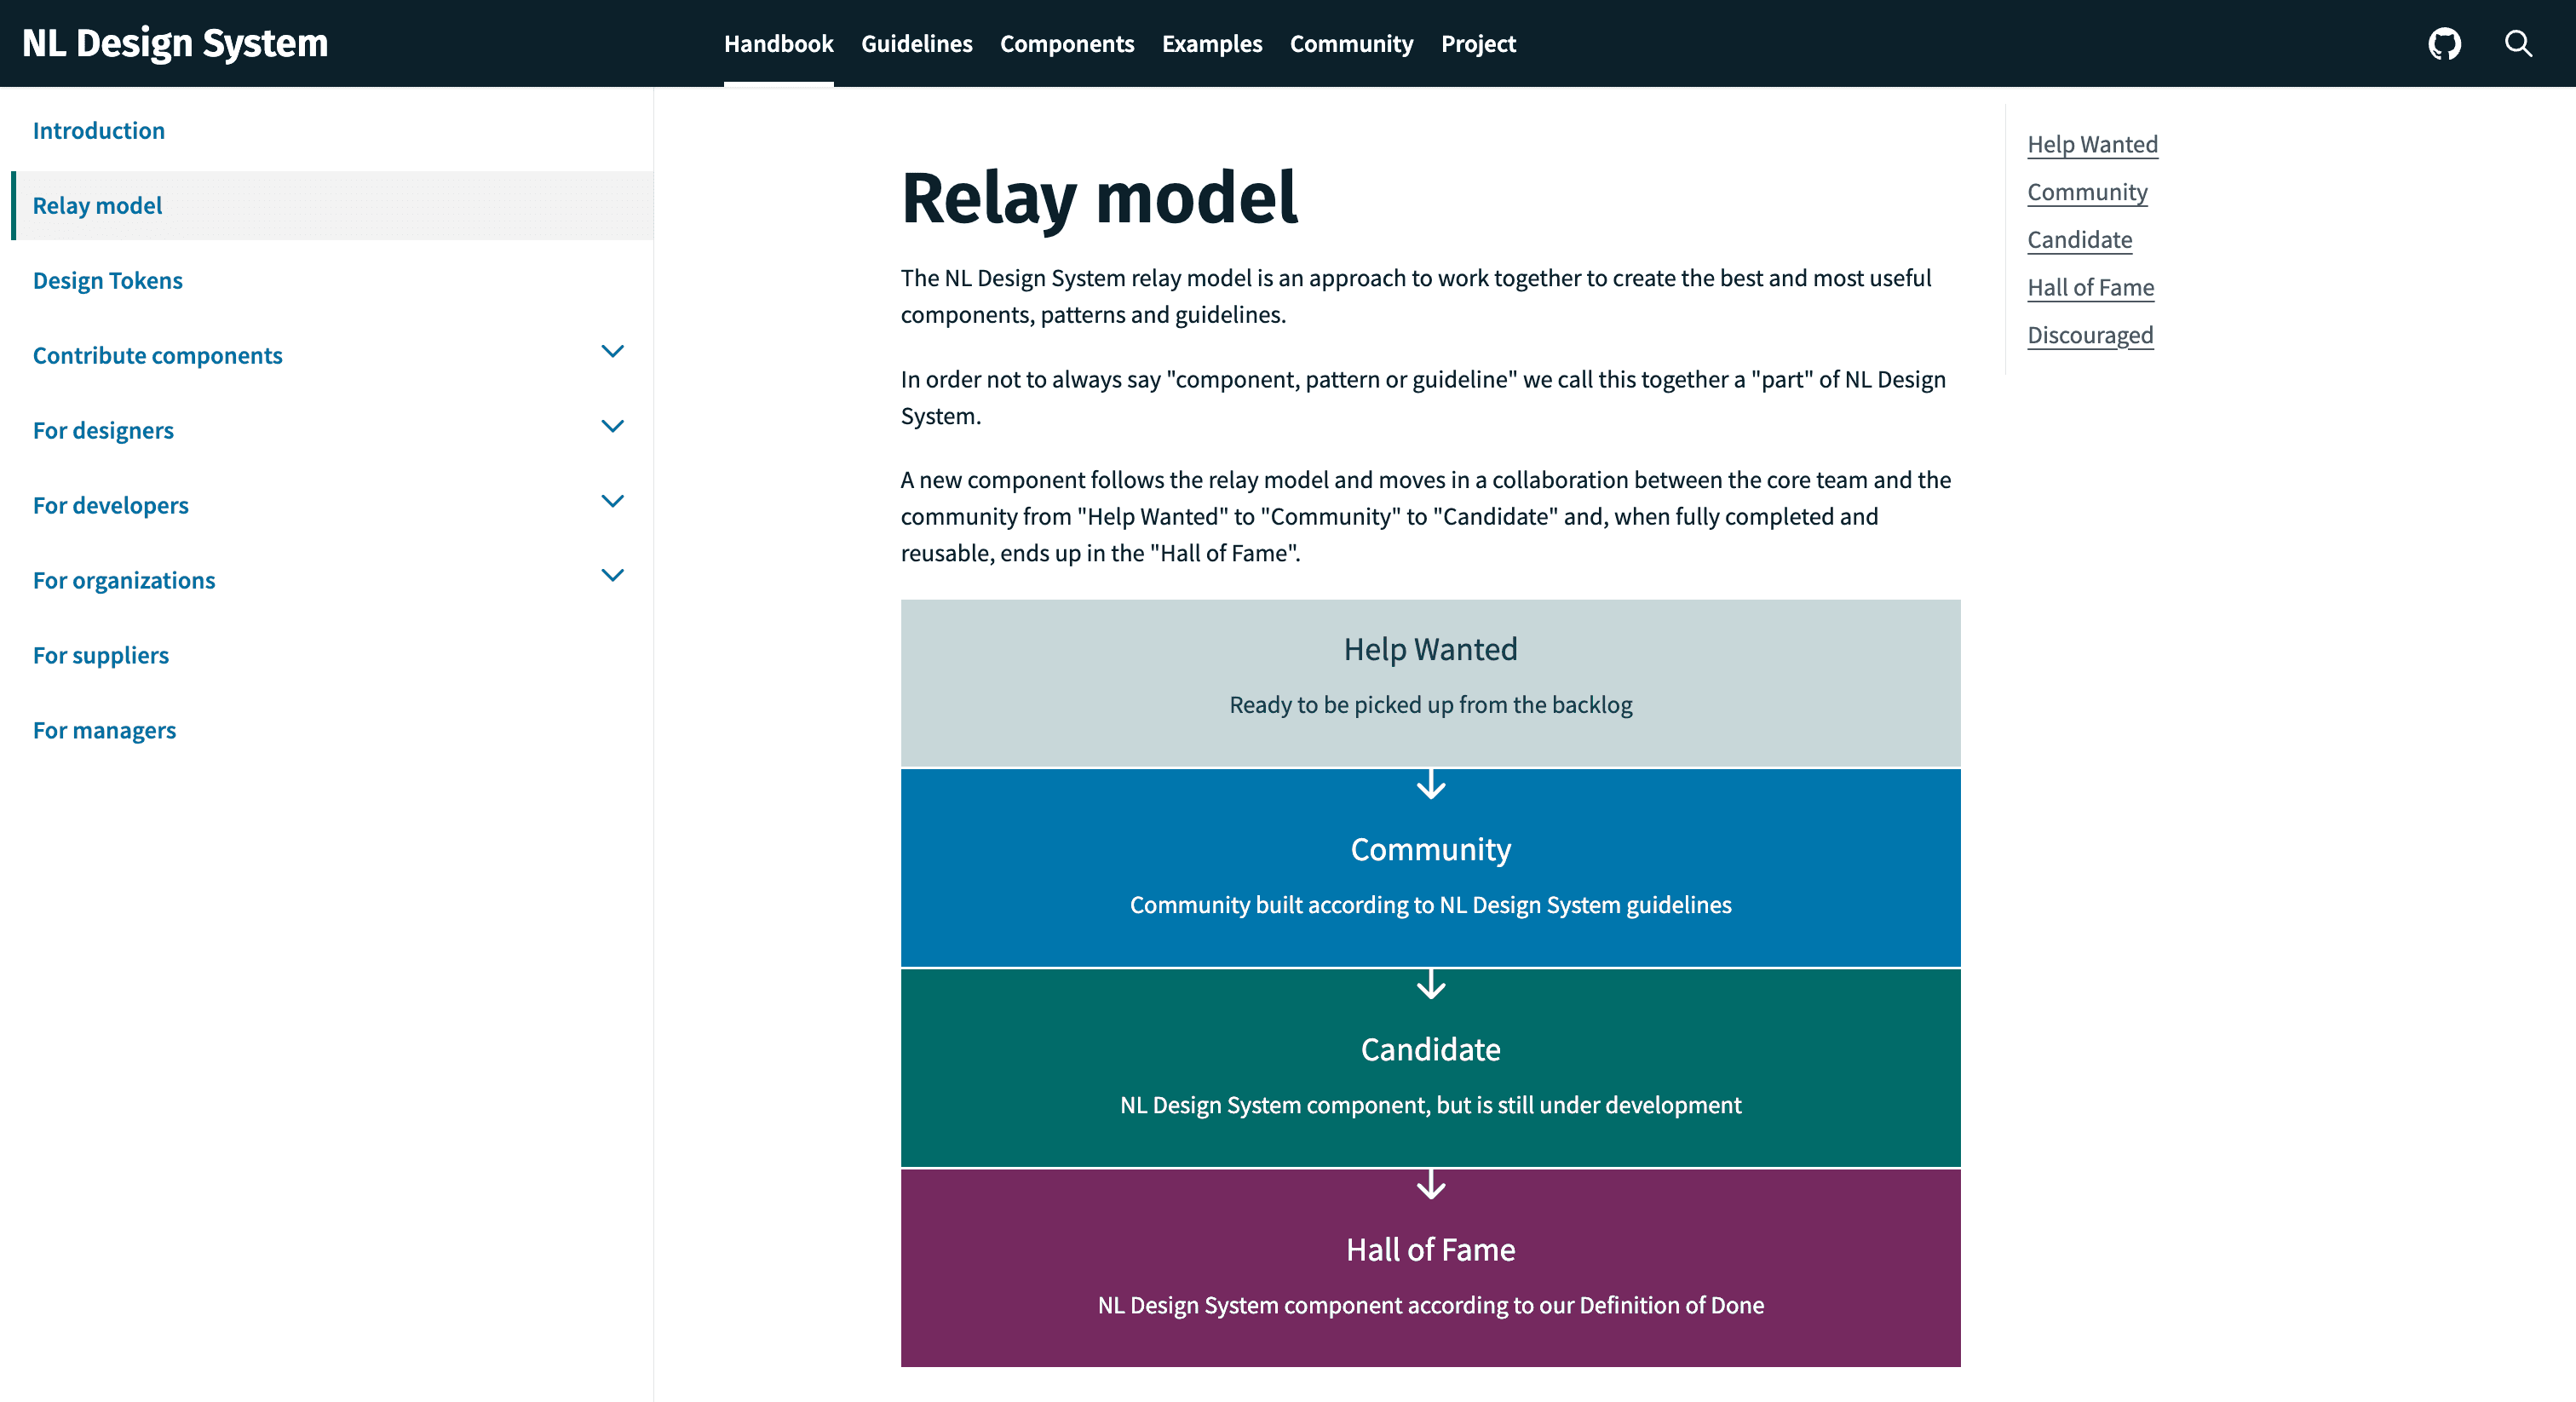Jump to Discouraged in table of contents

(x=2091, y=335)
